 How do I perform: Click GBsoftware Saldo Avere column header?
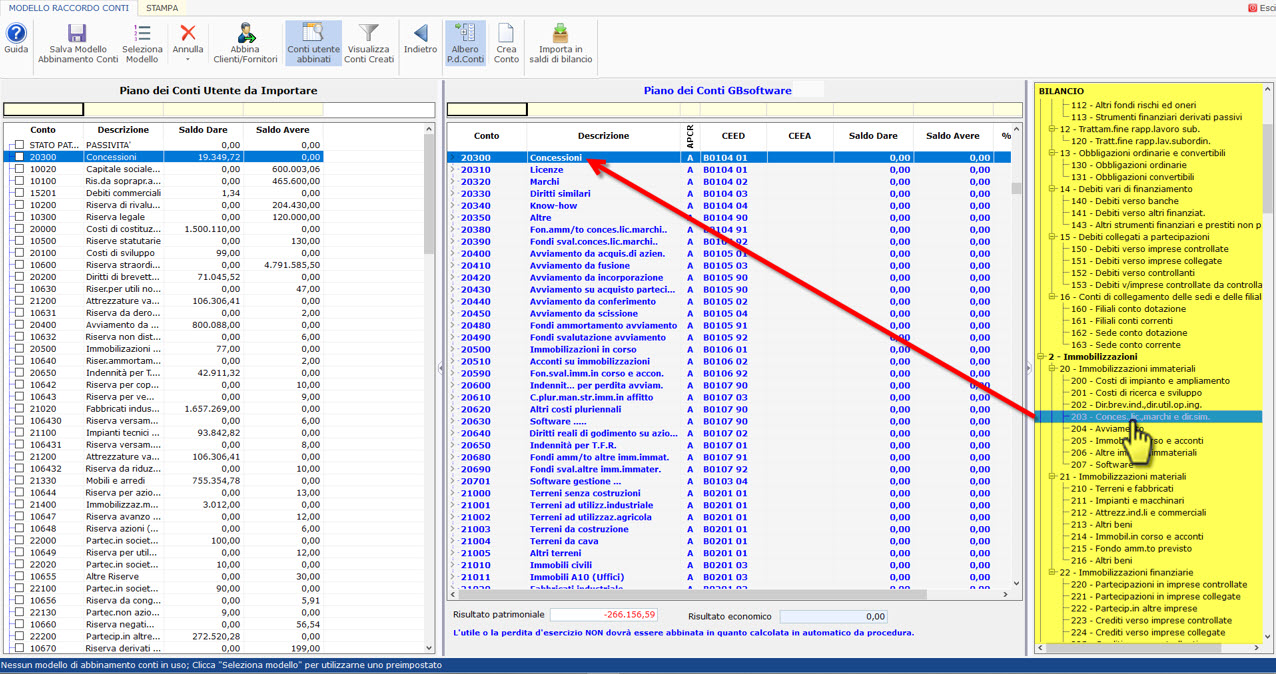952,136
